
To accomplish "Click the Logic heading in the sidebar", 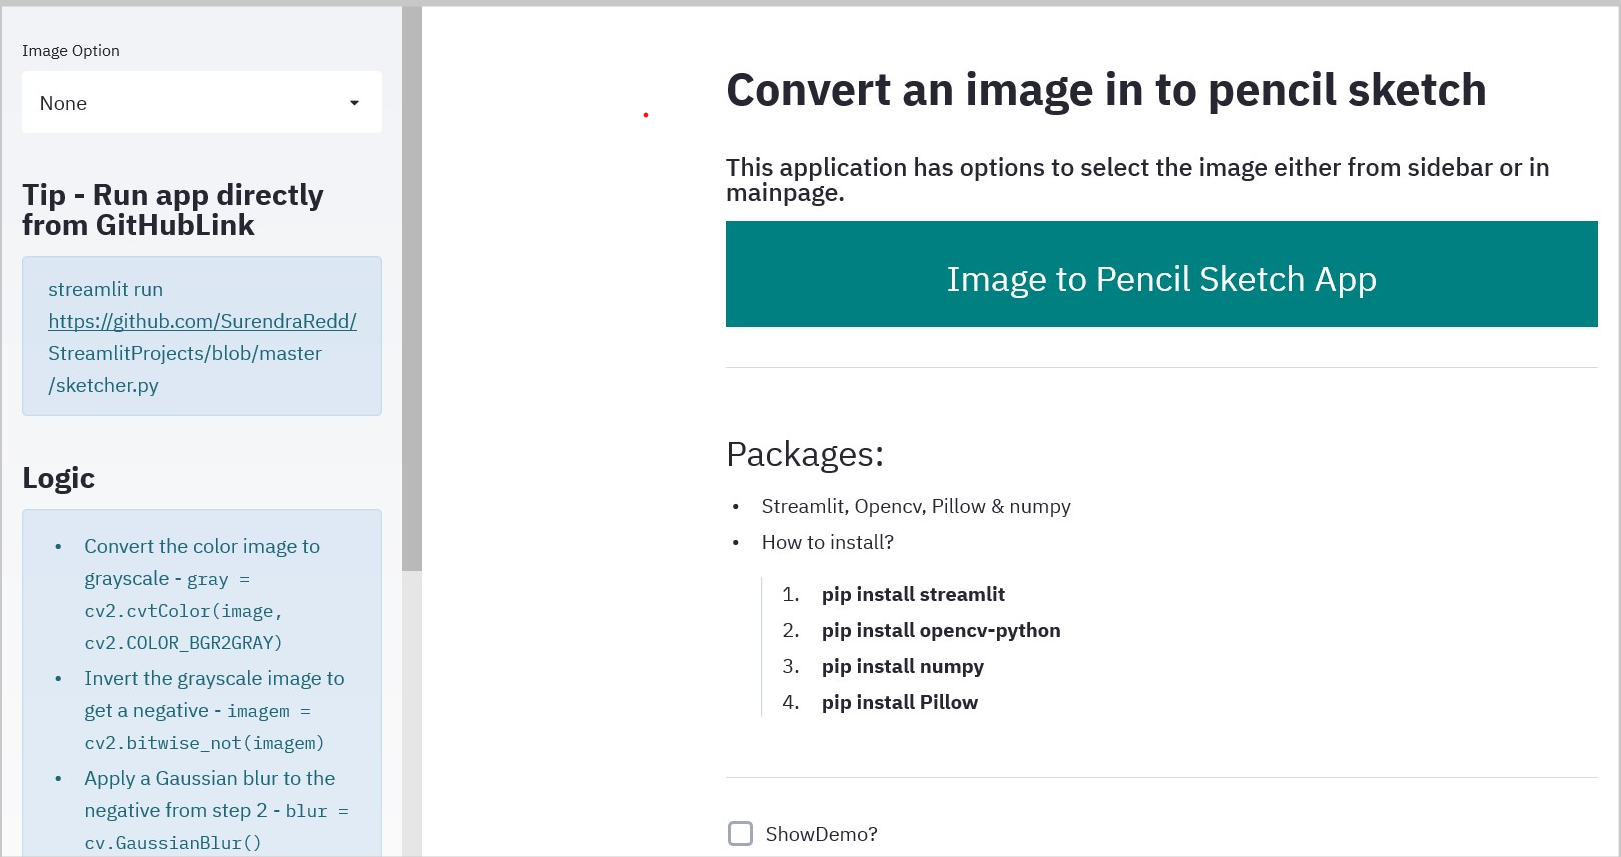I will click(x=58, y=478).
